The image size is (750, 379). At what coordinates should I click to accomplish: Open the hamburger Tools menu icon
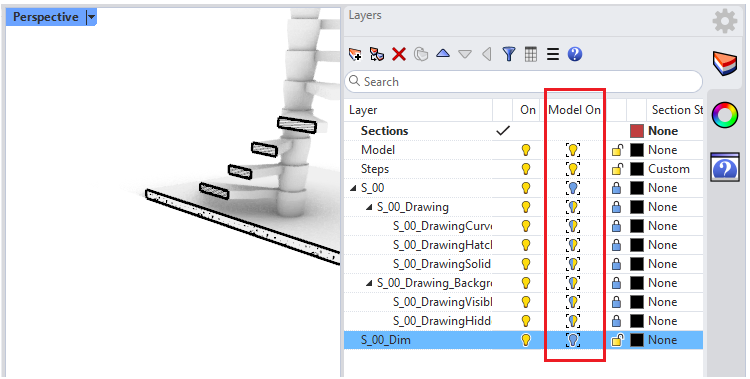click(553, 54)
